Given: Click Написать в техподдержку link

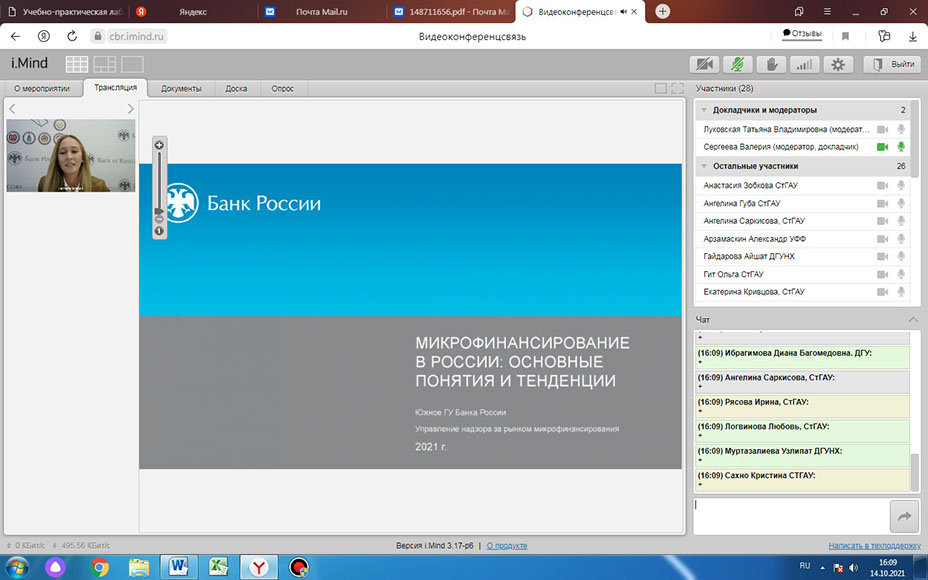Looking at the screenshot, I should point(873,546).
